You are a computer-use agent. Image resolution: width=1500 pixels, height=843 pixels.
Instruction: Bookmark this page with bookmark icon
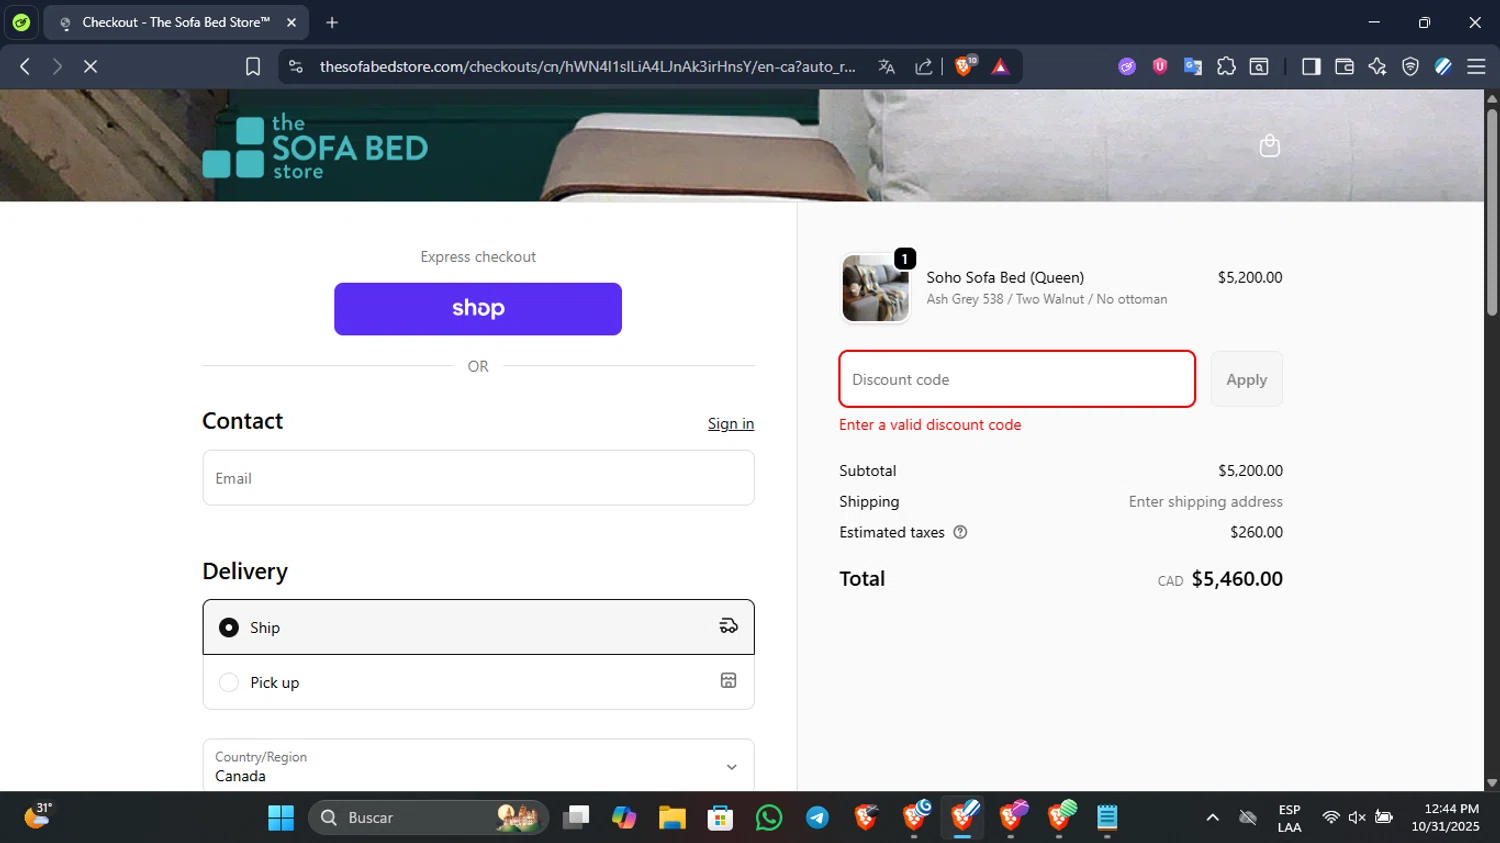pos(253,66)
